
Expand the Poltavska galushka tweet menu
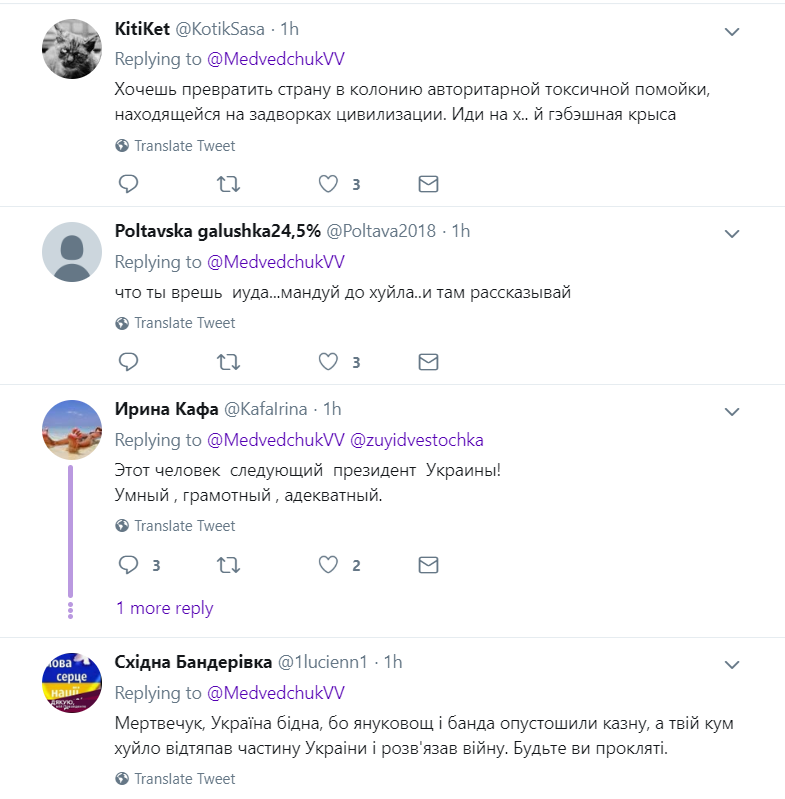point(732,234)
